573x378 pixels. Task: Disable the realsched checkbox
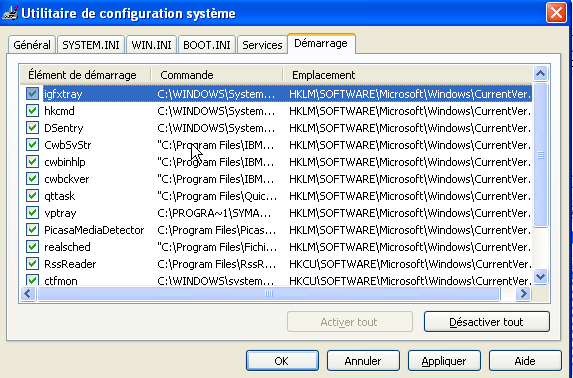(32, 246)
